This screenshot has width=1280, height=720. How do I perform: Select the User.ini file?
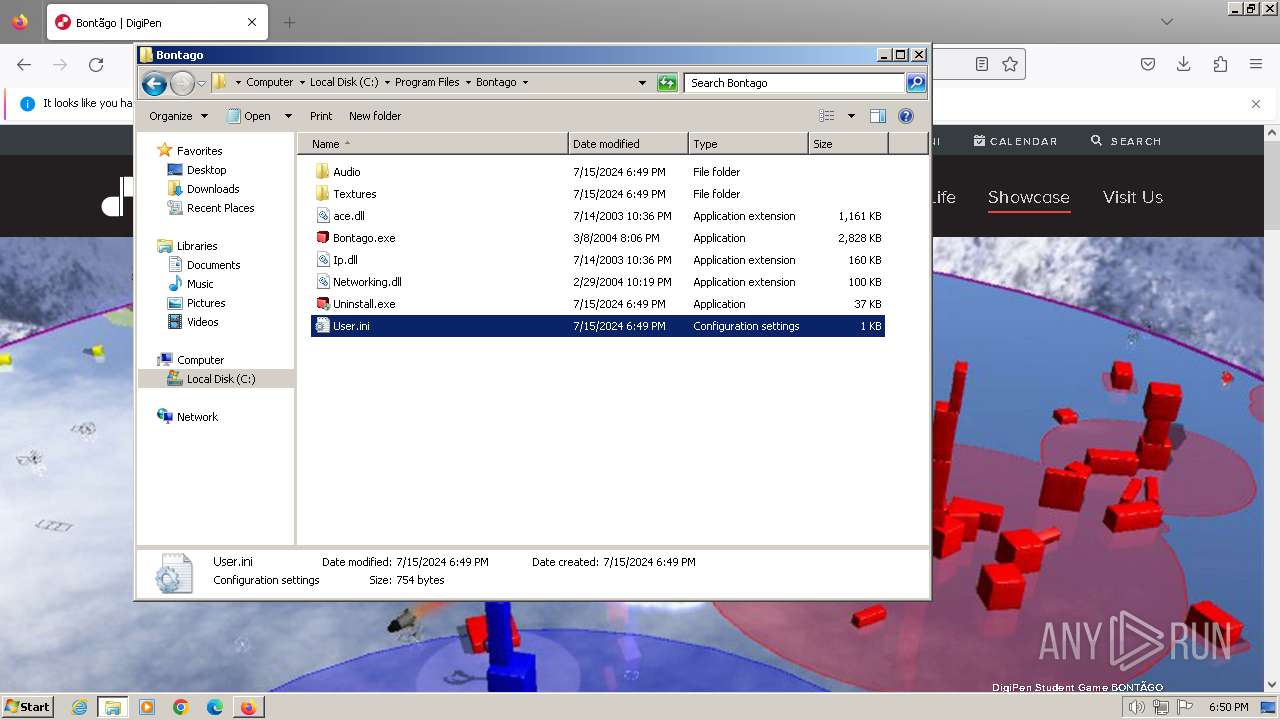(598, 326)
